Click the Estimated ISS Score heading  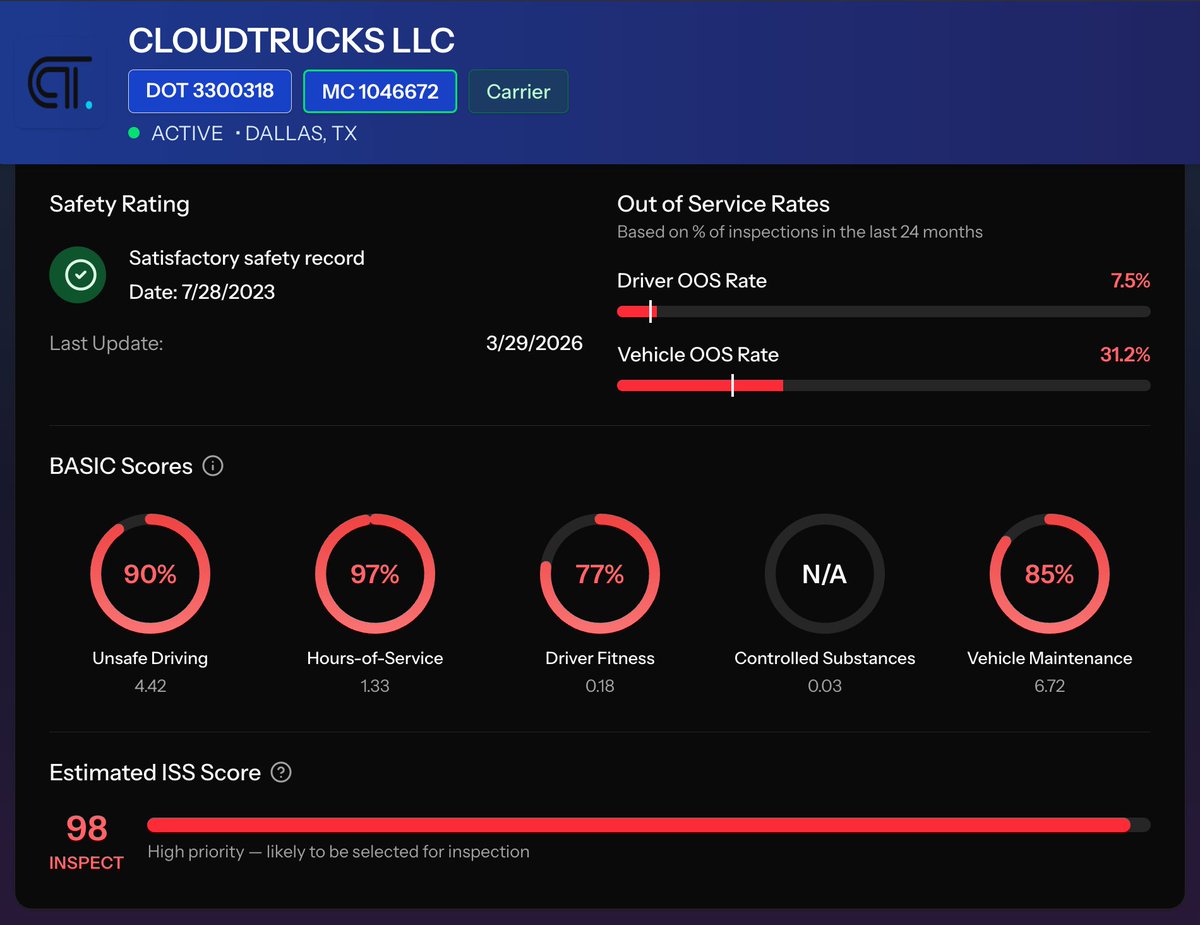[x=155, y=772]
